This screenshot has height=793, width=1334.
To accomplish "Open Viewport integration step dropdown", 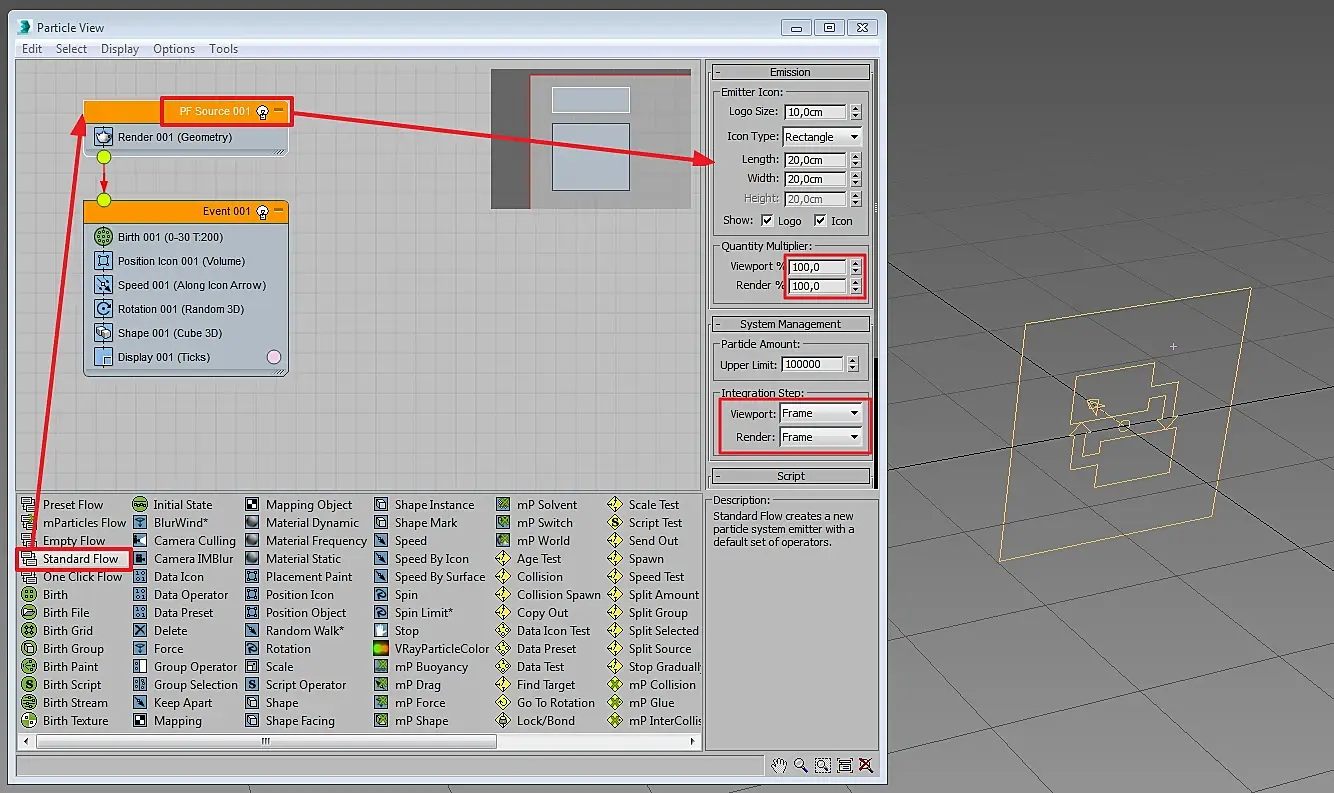I will [x=821, y=413].
